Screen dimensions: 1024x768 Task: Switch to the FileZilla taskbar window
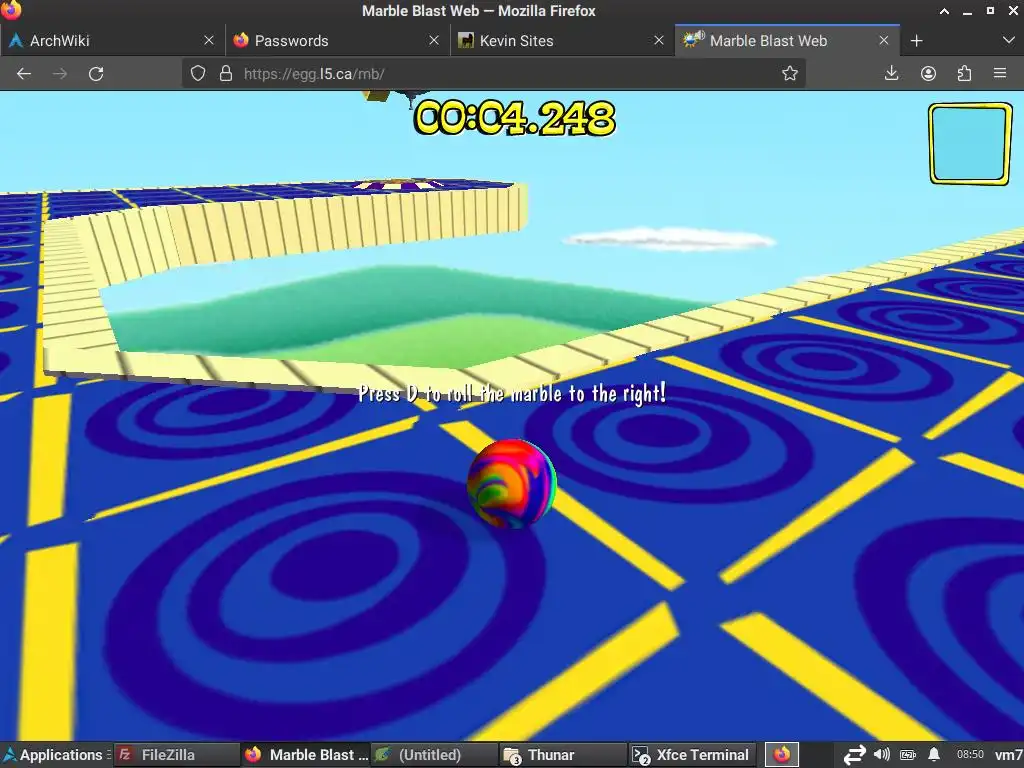(x=176, y=755)
